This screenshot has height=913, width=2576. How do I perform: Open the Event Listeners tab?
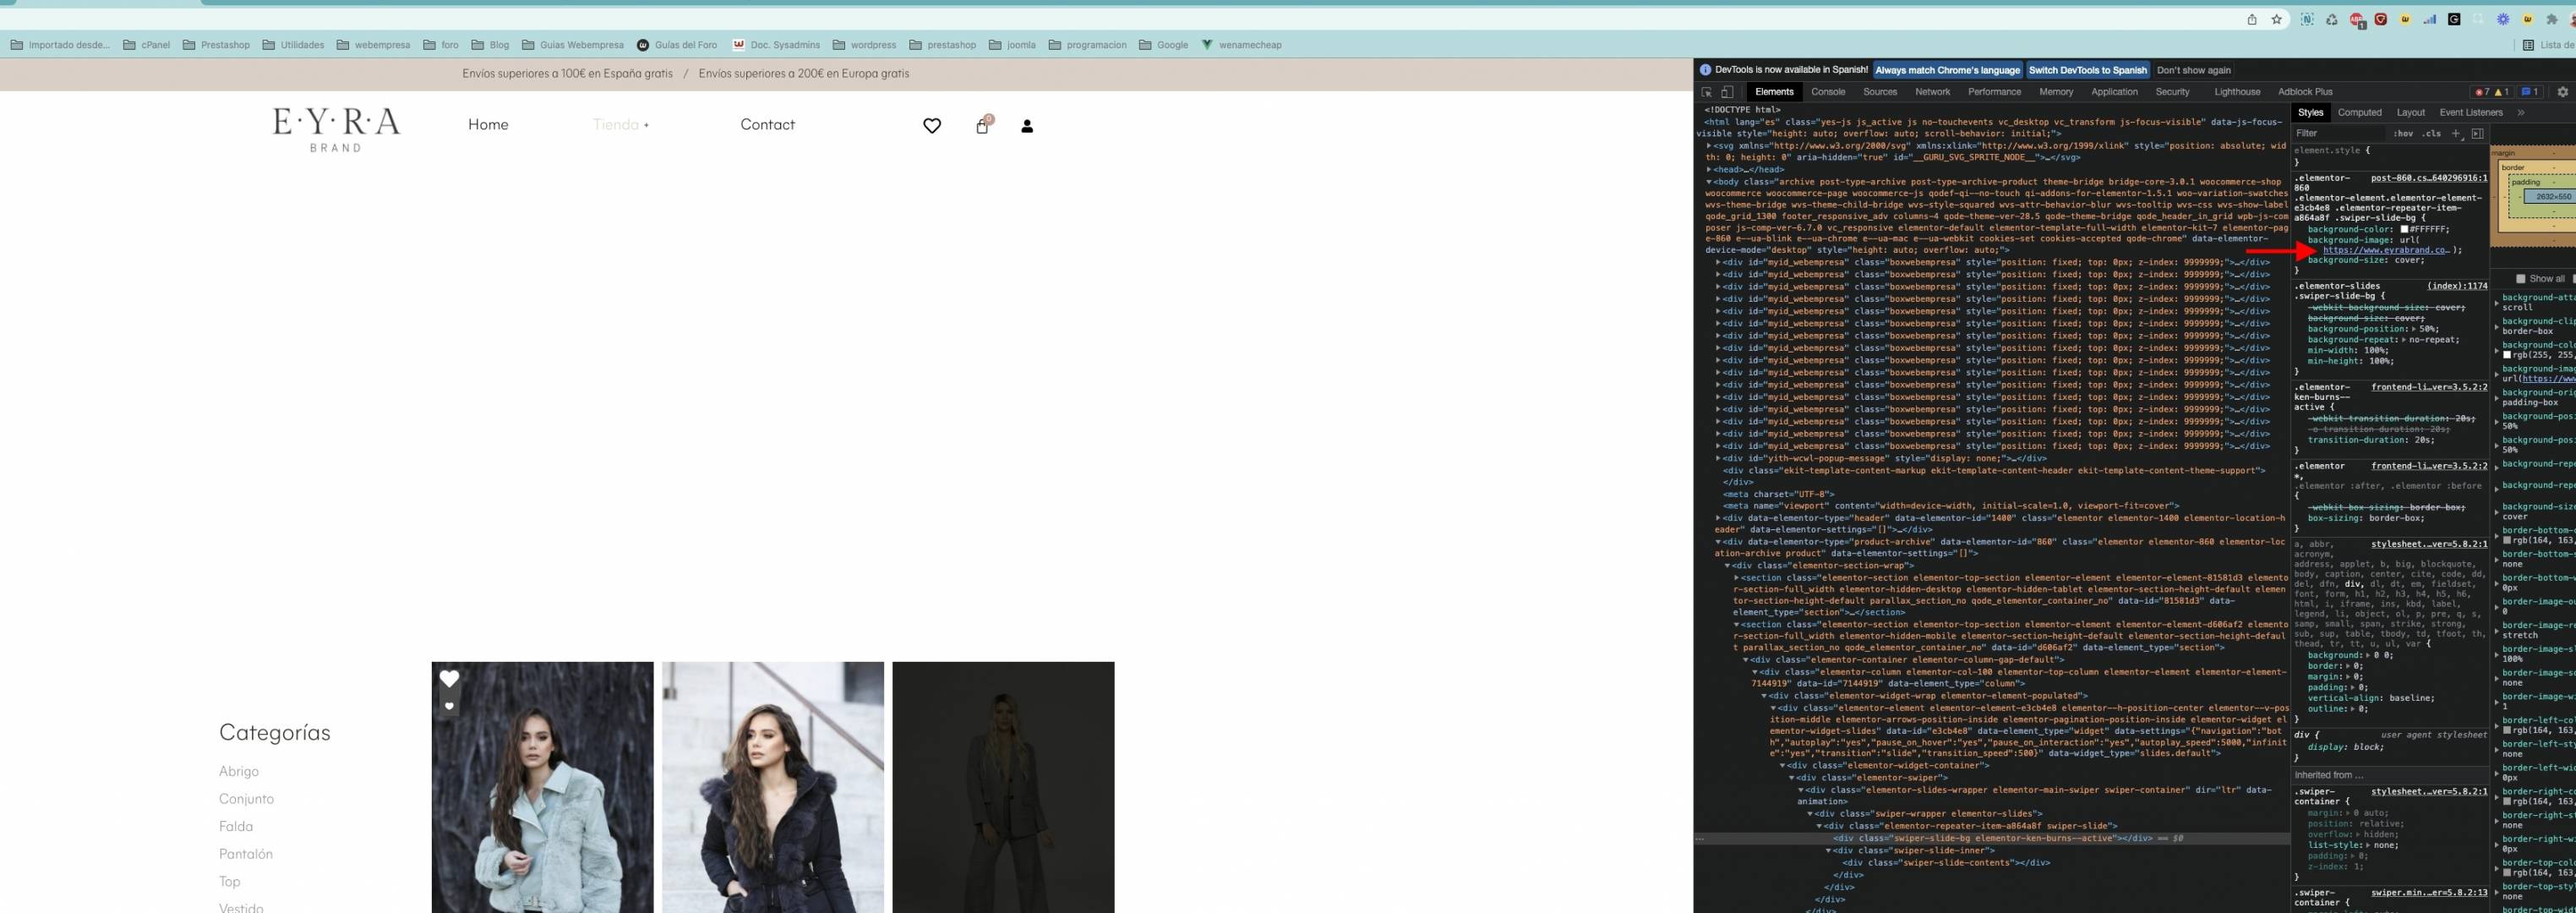(2471, 113)
